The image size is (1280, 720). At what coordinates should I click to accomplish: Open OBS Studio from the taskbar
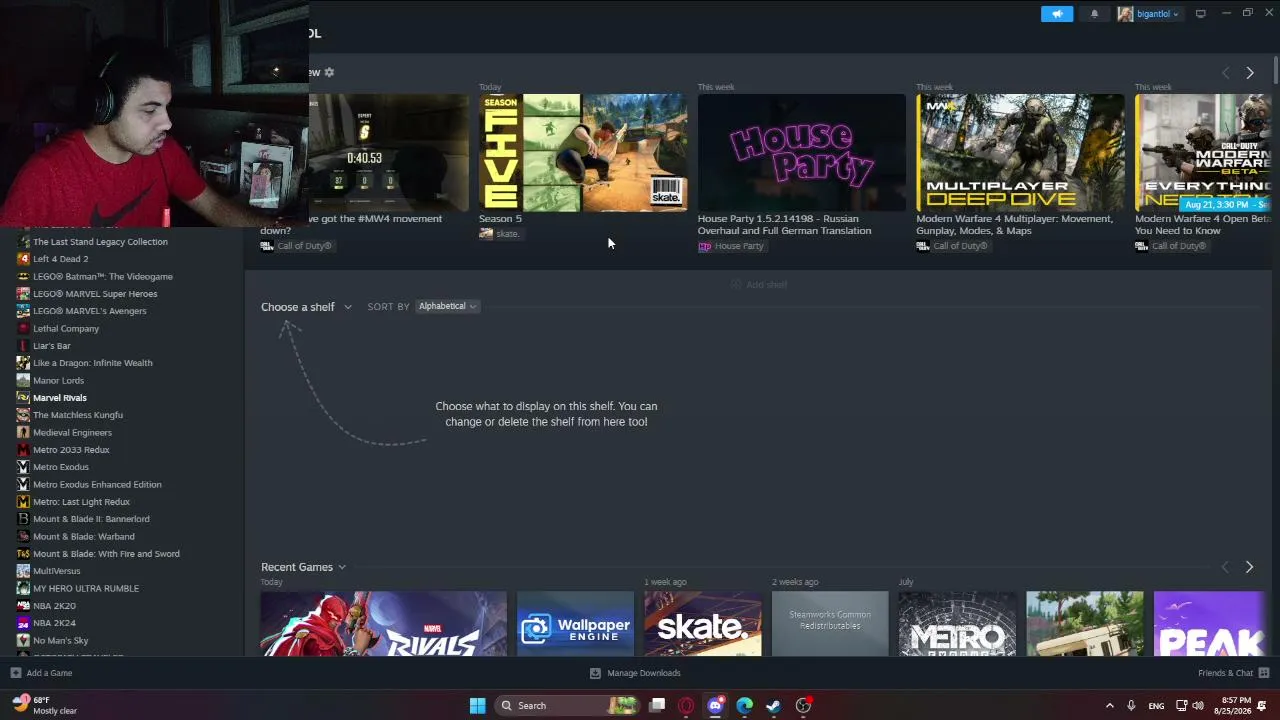pos(803,706)
